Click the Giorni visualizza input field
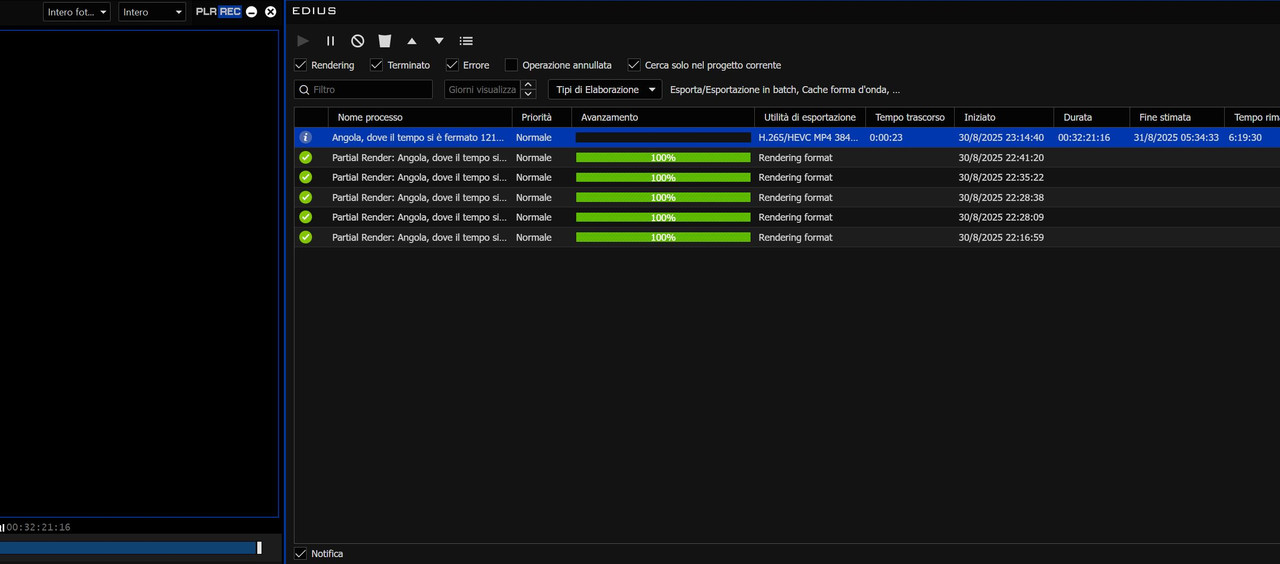This screenshot has width=1280, height=564. pos(482,90)
